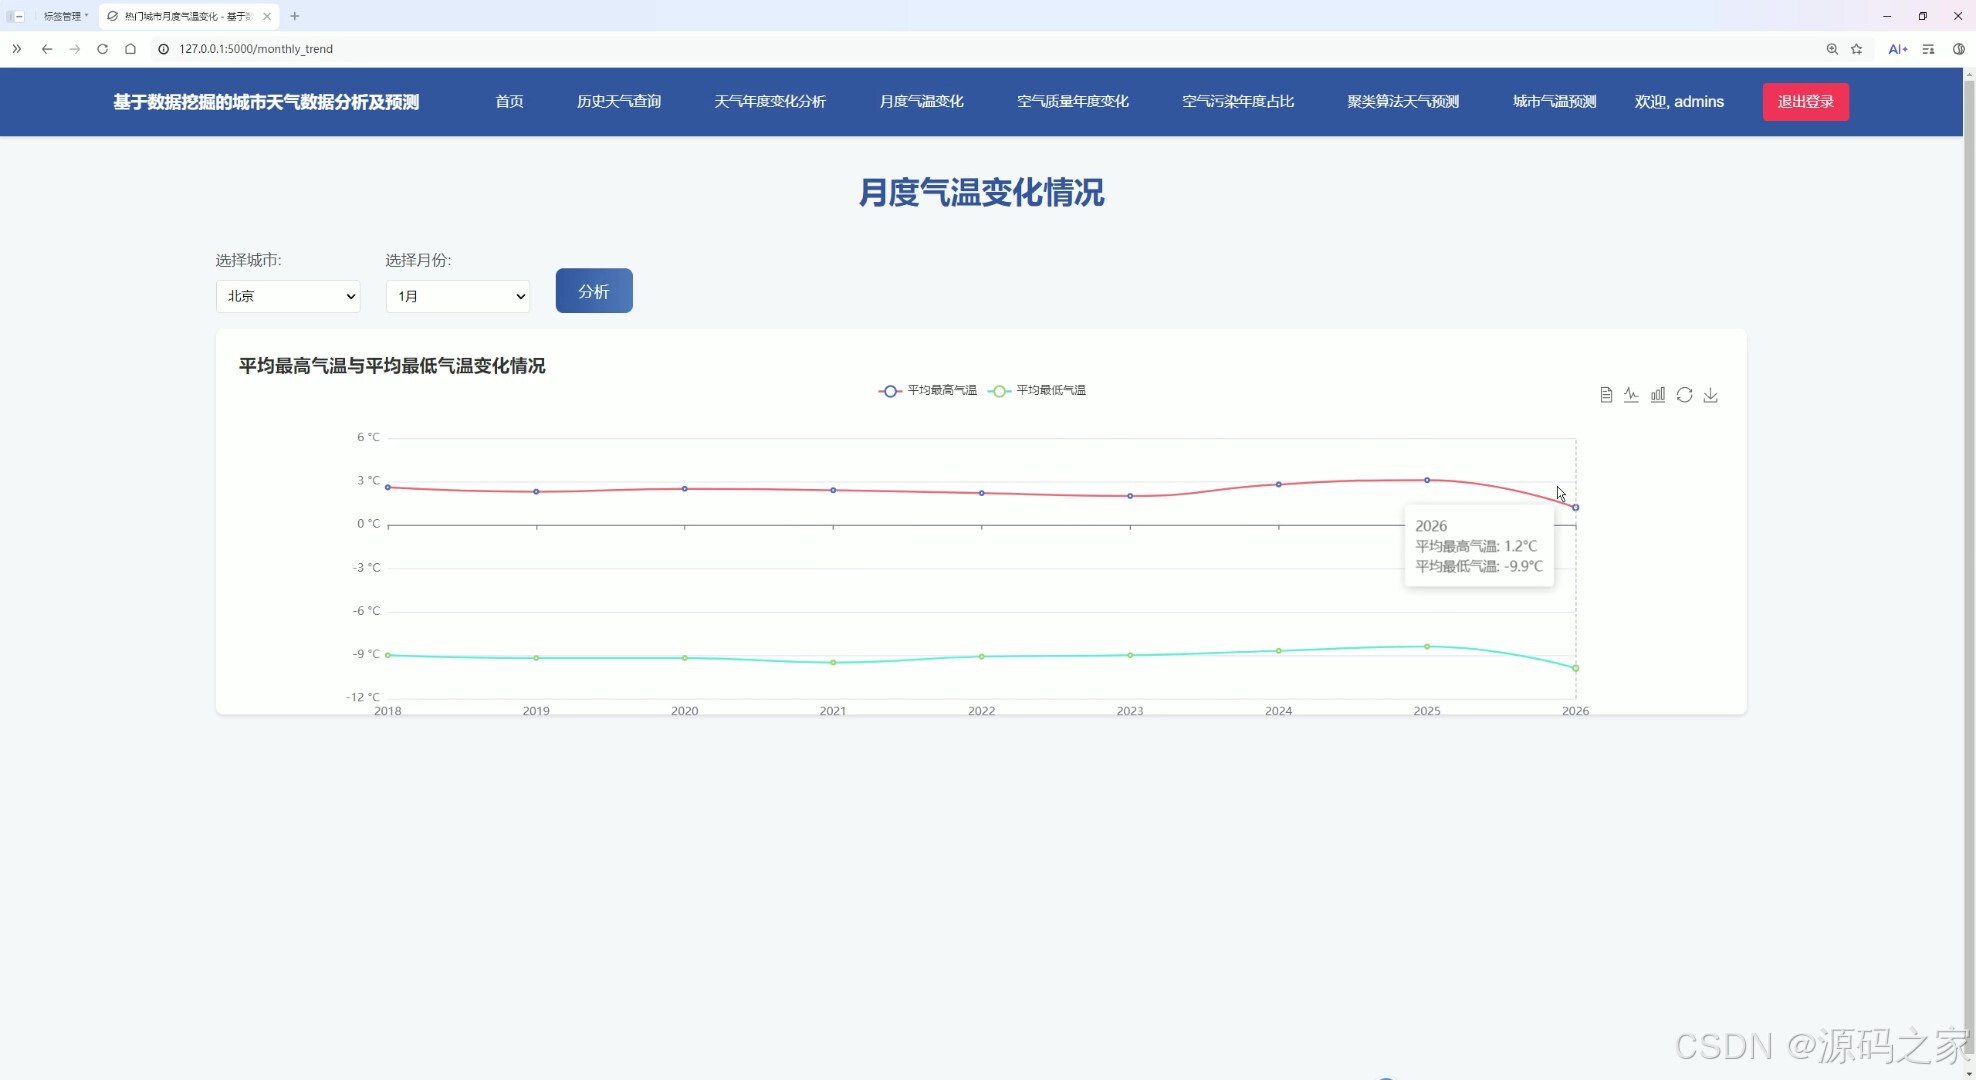1976x1080 pixels.
Task: Expand the 选择城市 dropdown showing 北京
Action: coord(288,296)
